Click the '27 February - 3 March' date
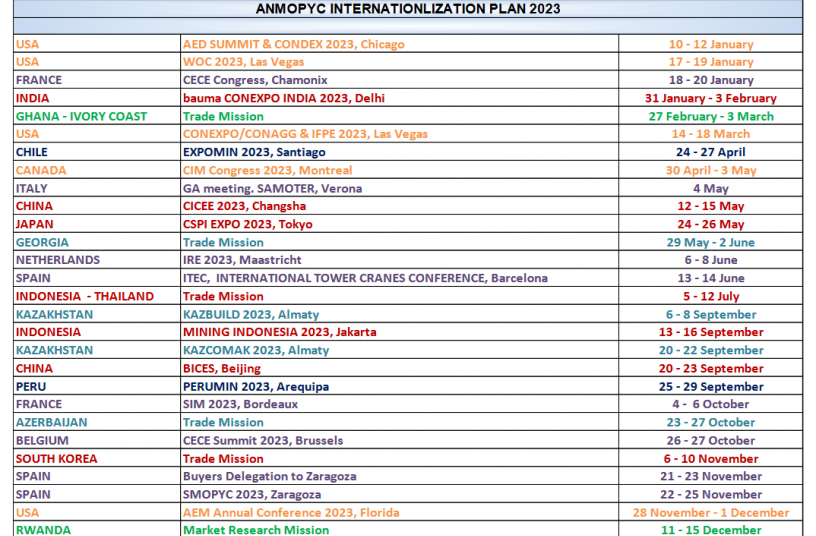This screenshot has width=816, height=536. (x=711, y=117)
